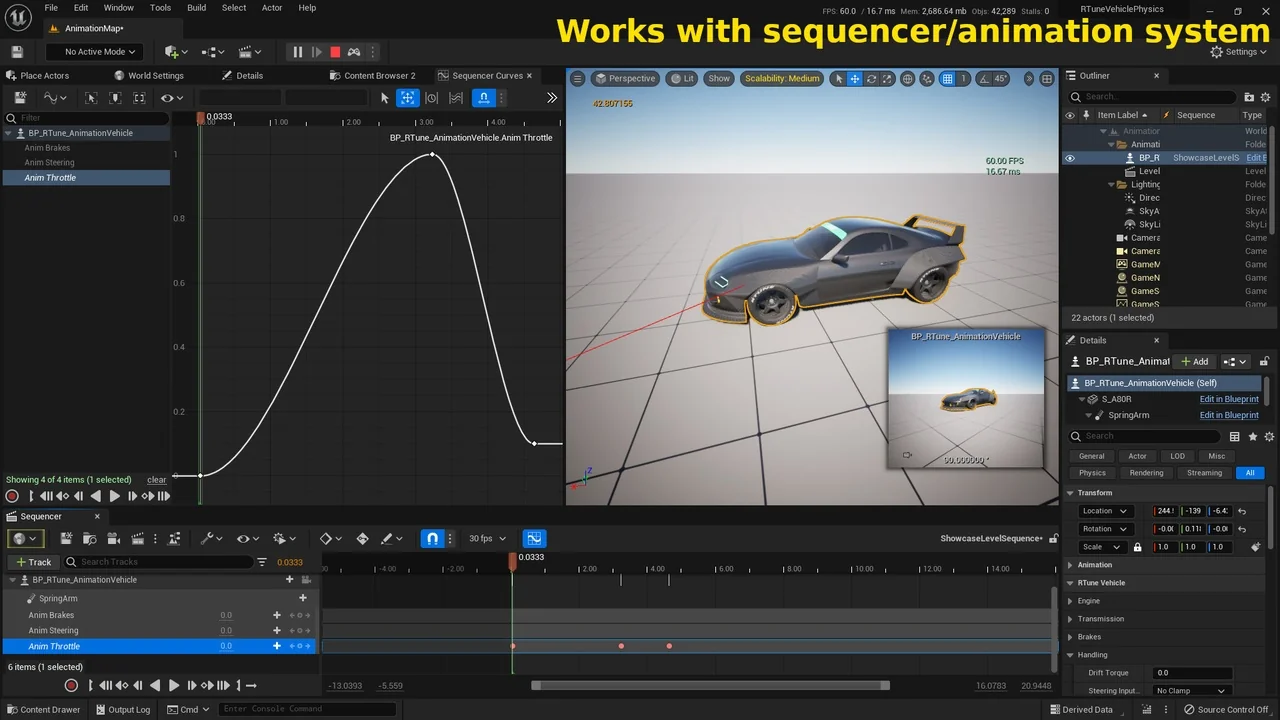Open the curve editor from Sequencer toolbar
This screenshot has width=1280, height=720.
534,539
